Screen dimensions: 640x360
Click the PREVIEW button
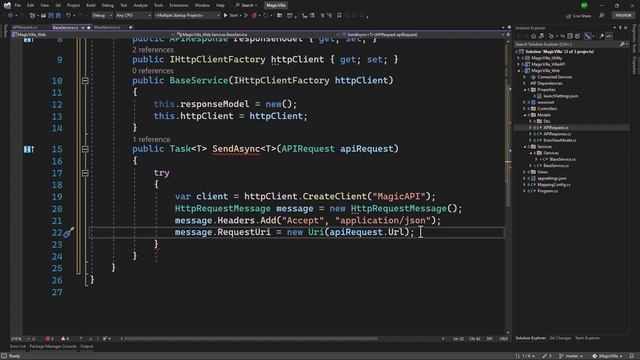pos(623,16)
